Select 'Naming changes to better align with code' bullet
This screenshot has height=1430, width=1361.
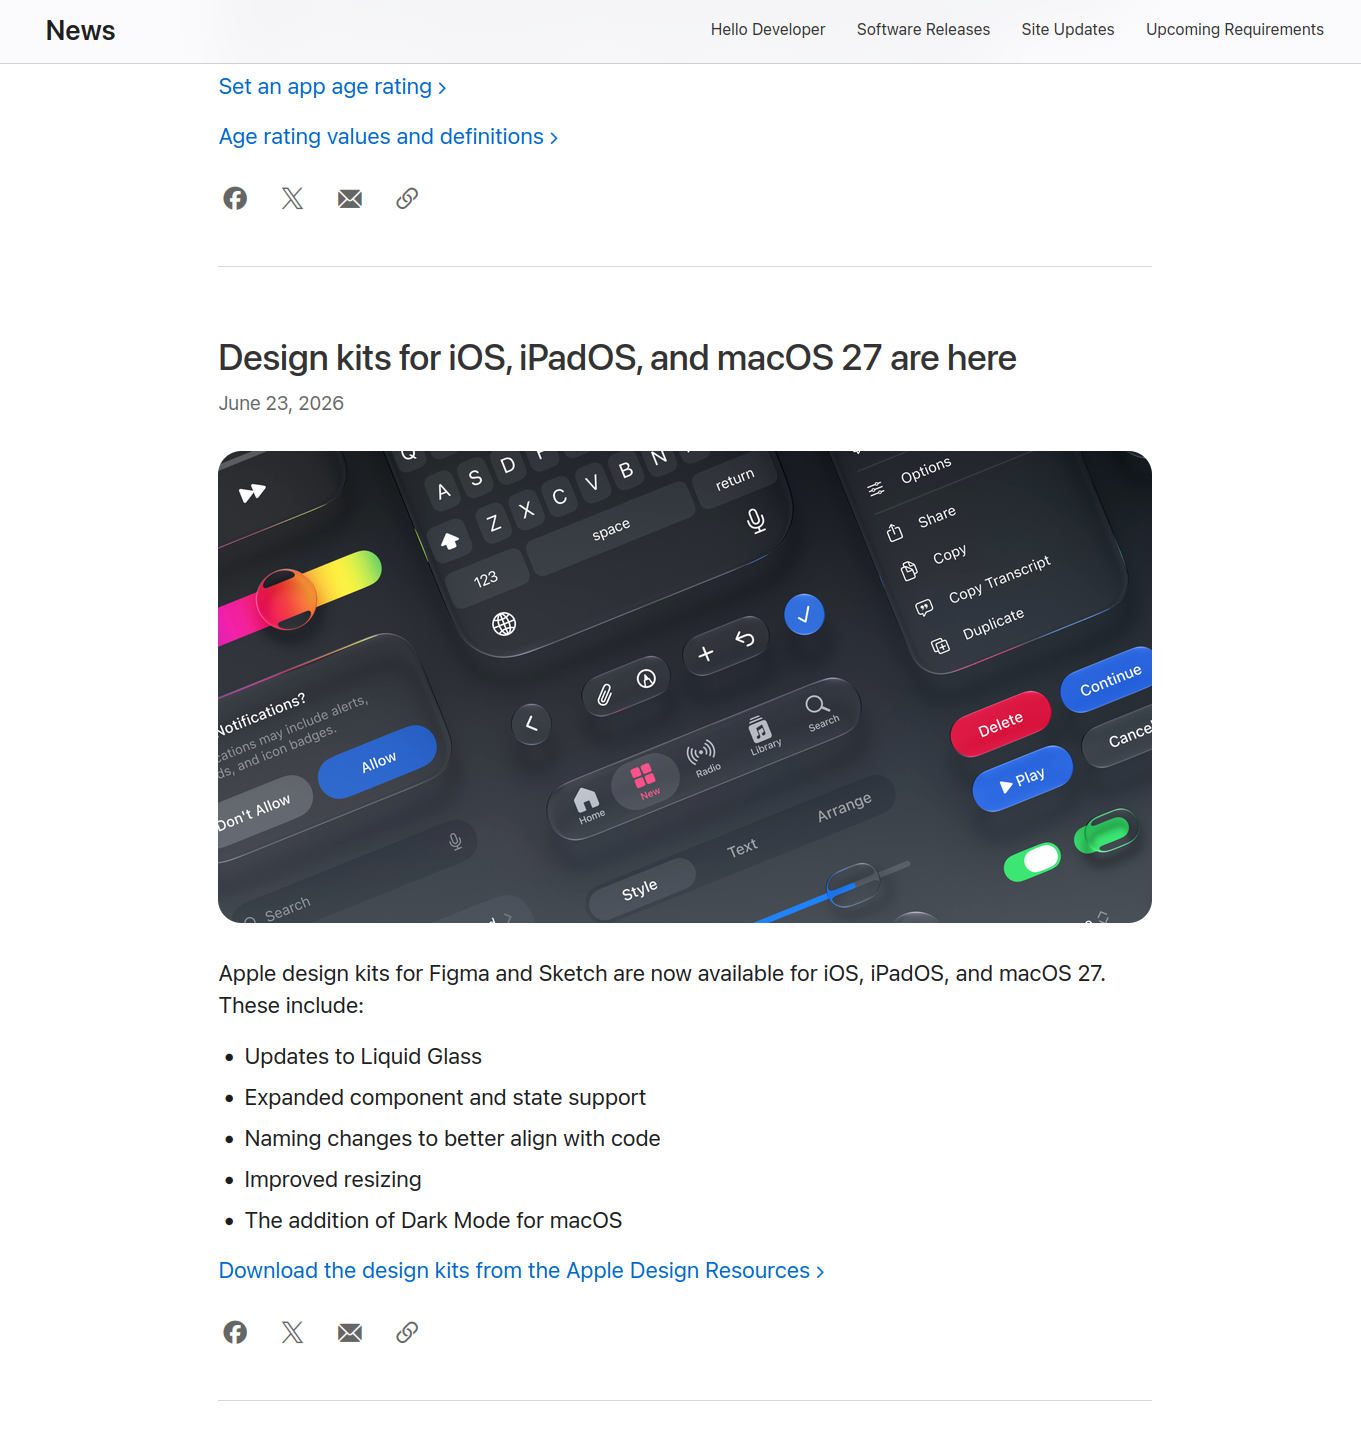pos(452,1139)
